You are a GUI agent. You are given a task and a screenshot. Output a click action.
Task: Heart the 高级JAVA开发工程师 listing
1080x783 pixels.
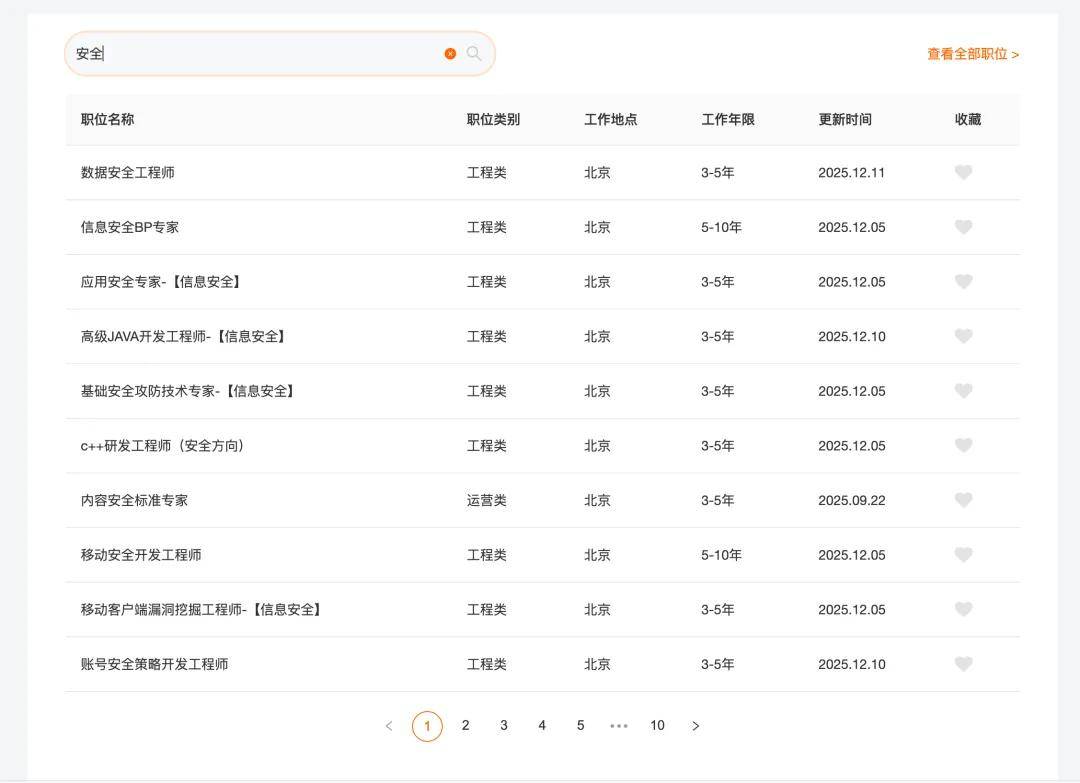963,336
